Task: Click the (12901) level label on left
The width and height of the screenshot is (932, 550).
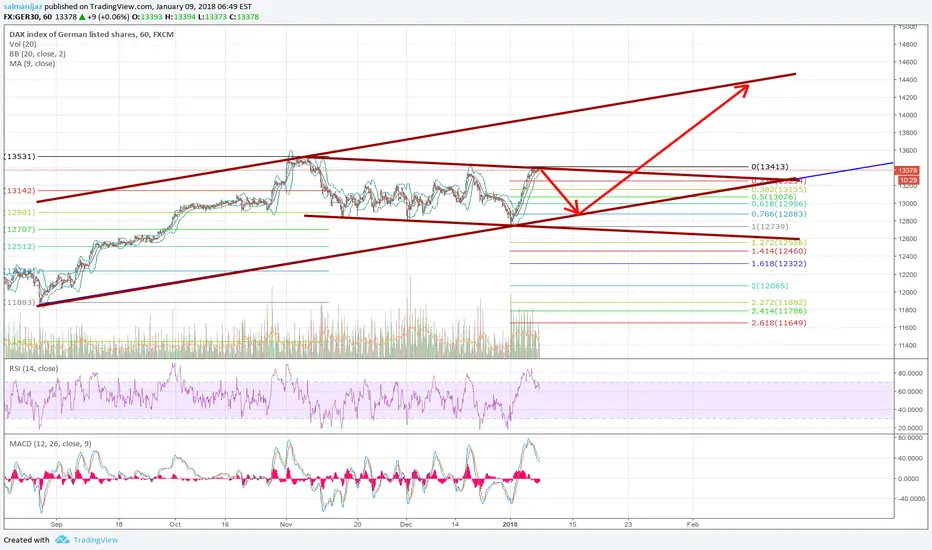Action: 20,212
